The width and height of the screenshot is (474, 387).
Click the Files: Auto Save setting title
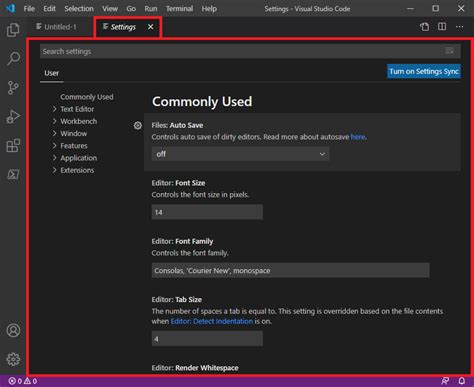pos(177,125)
